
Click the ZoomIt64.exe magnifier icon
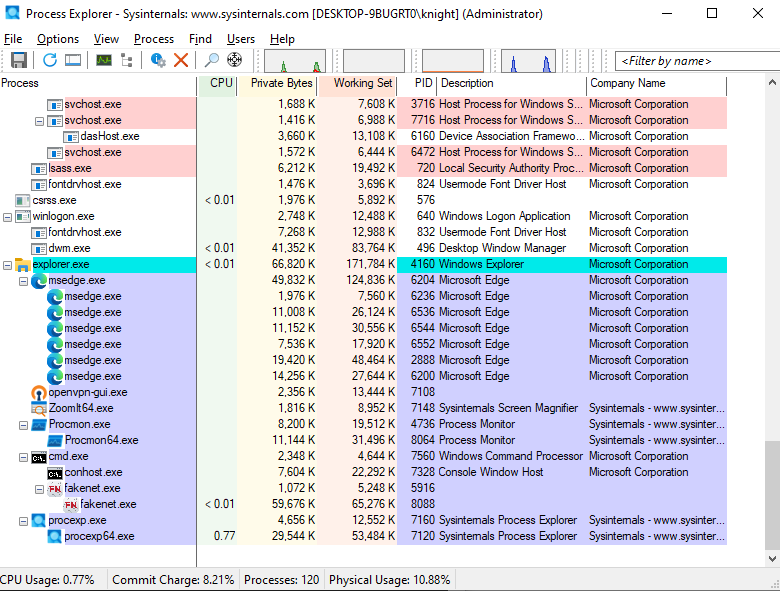39,408
